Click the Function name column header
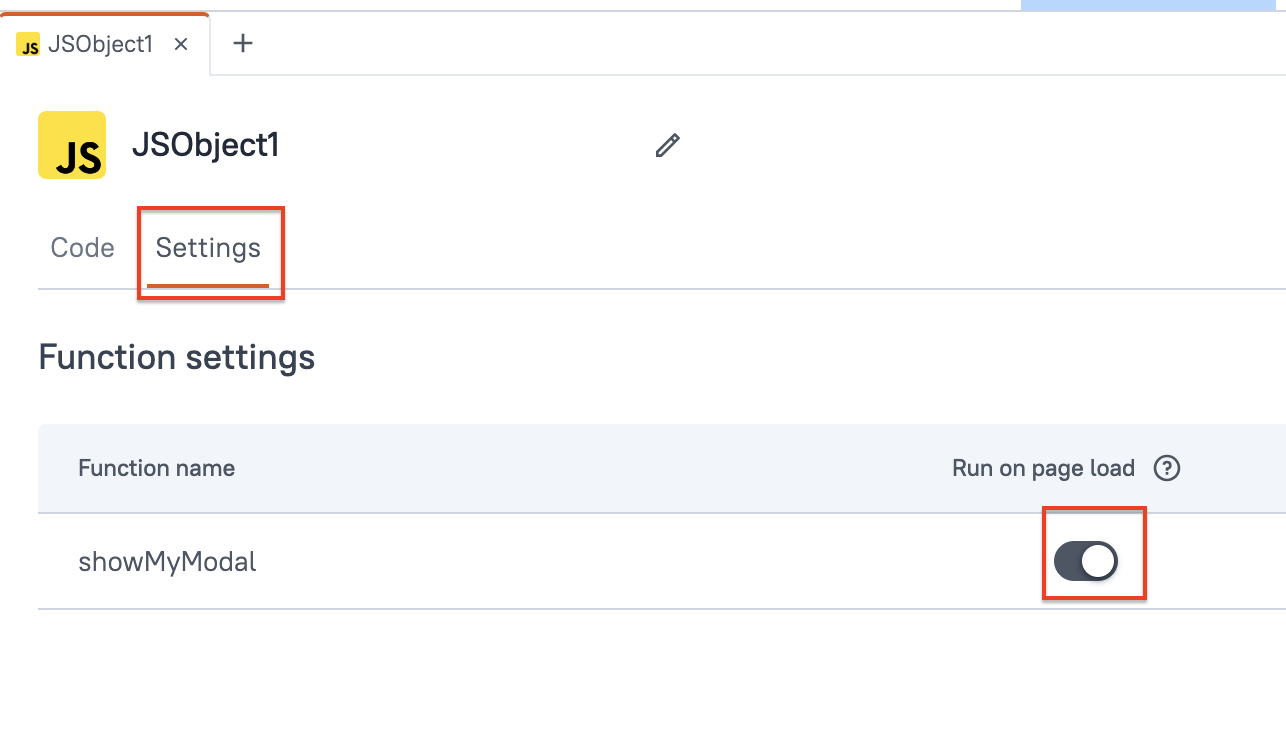 click(157, 468)
